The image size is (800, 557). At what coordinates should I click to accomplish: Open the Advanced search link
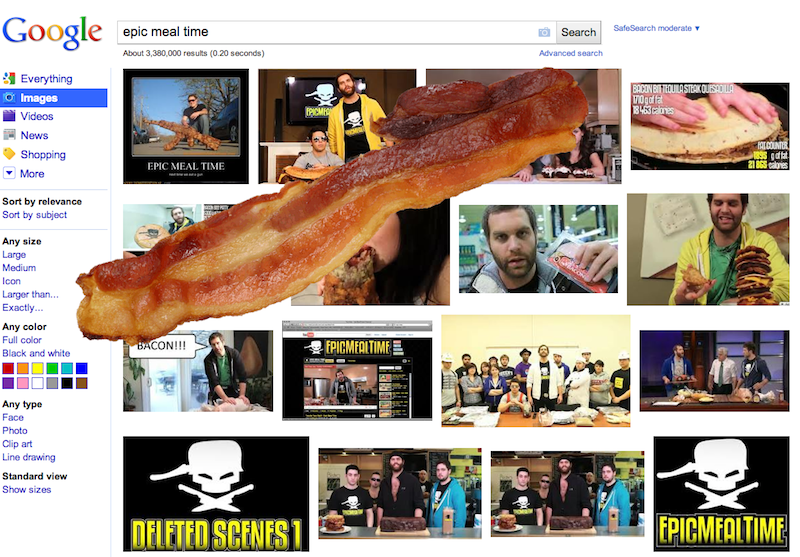570,53
